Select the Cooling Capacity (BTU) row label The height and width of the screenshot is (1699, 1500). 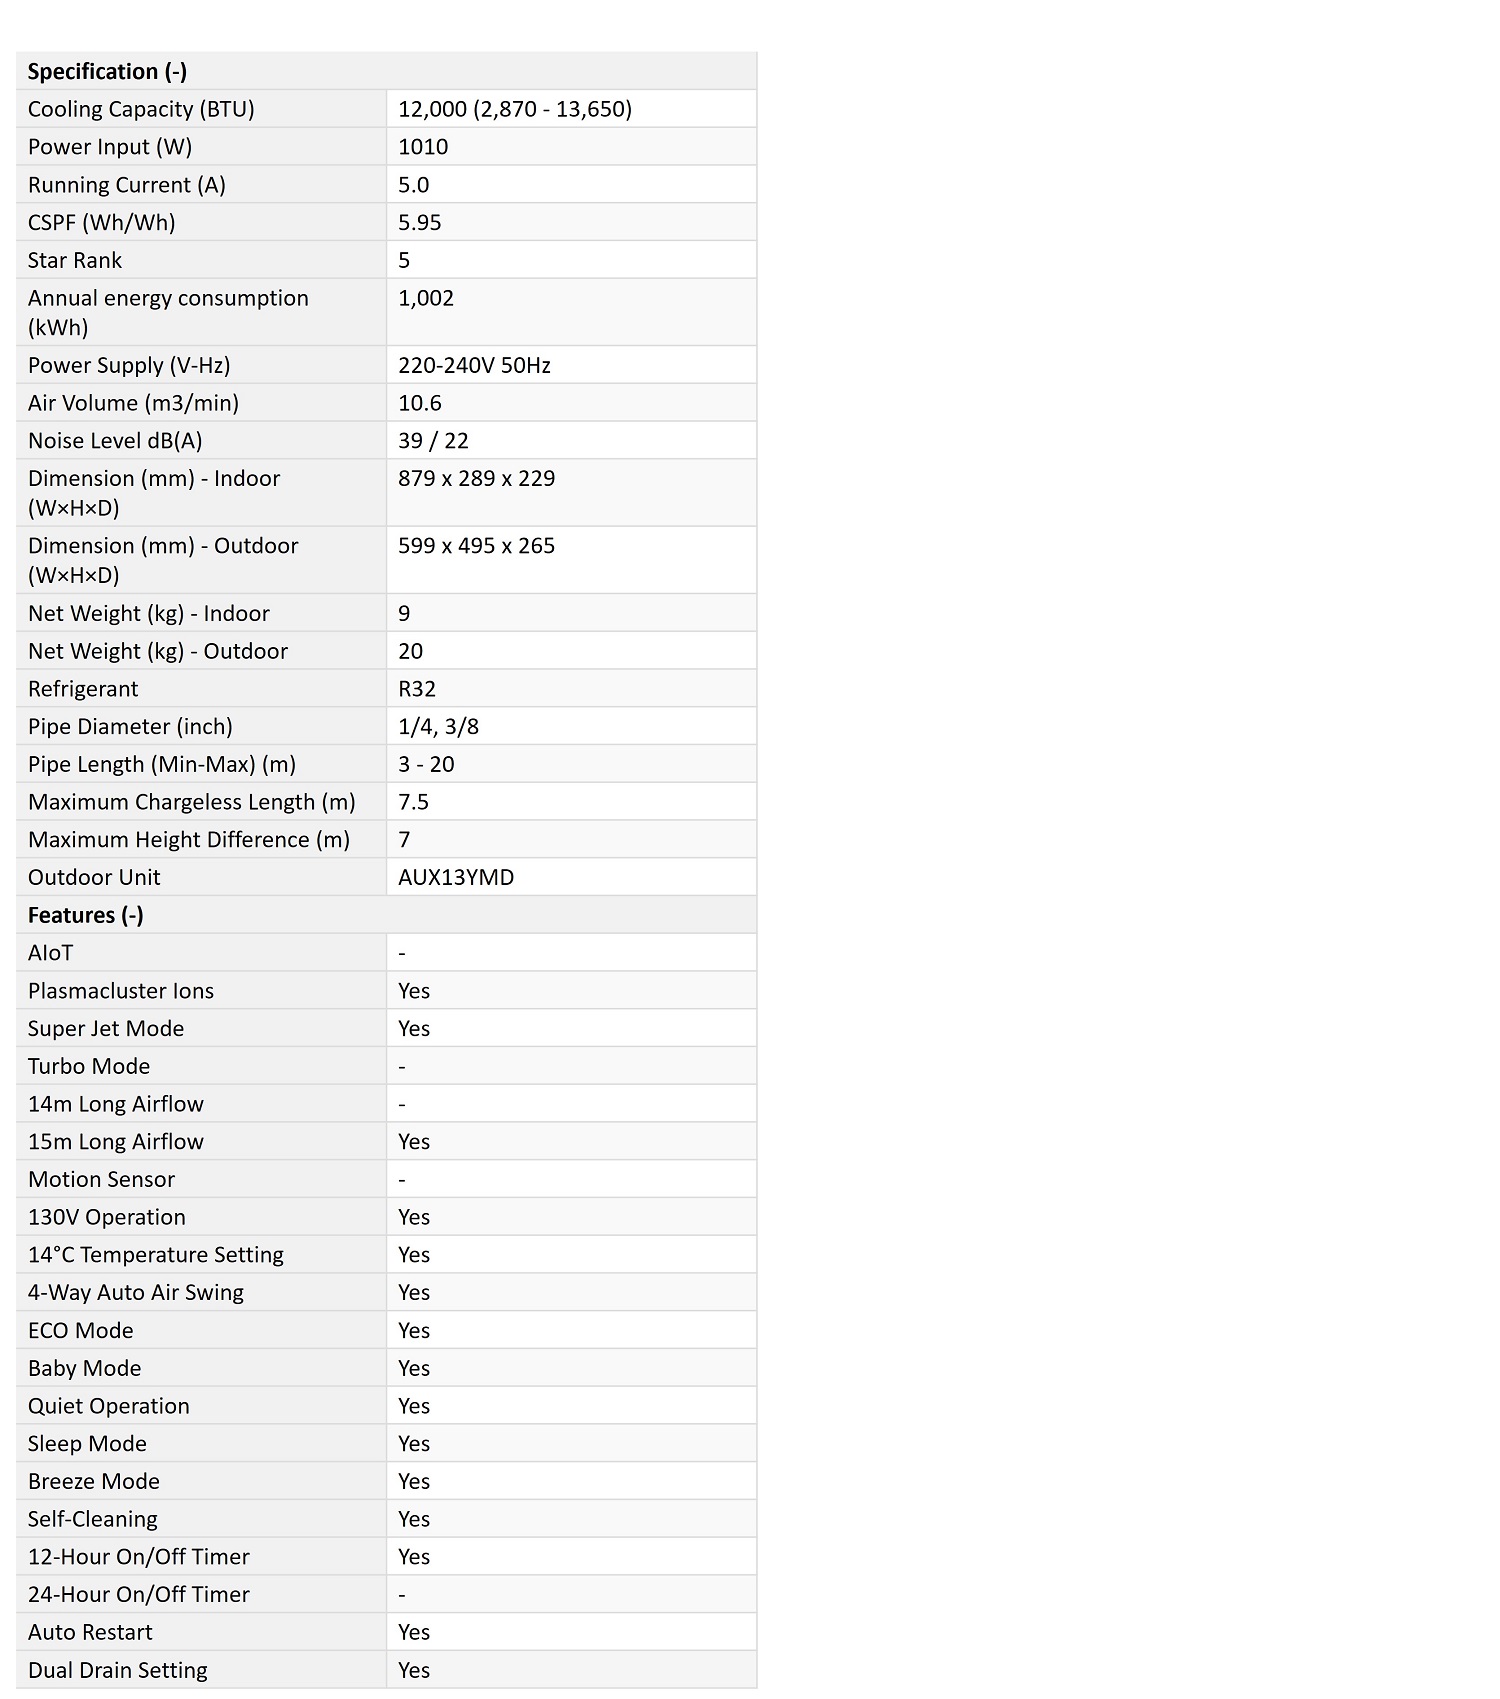pyautogui.click(x=141, y=109)
